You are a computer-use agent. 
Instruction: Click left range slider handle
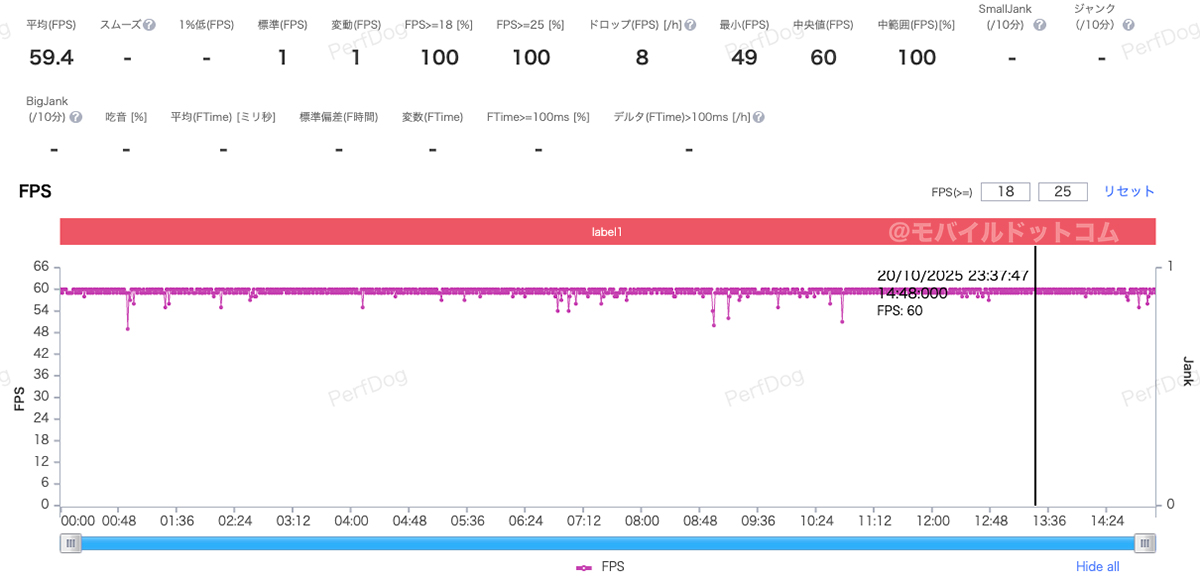pos(70,543)
